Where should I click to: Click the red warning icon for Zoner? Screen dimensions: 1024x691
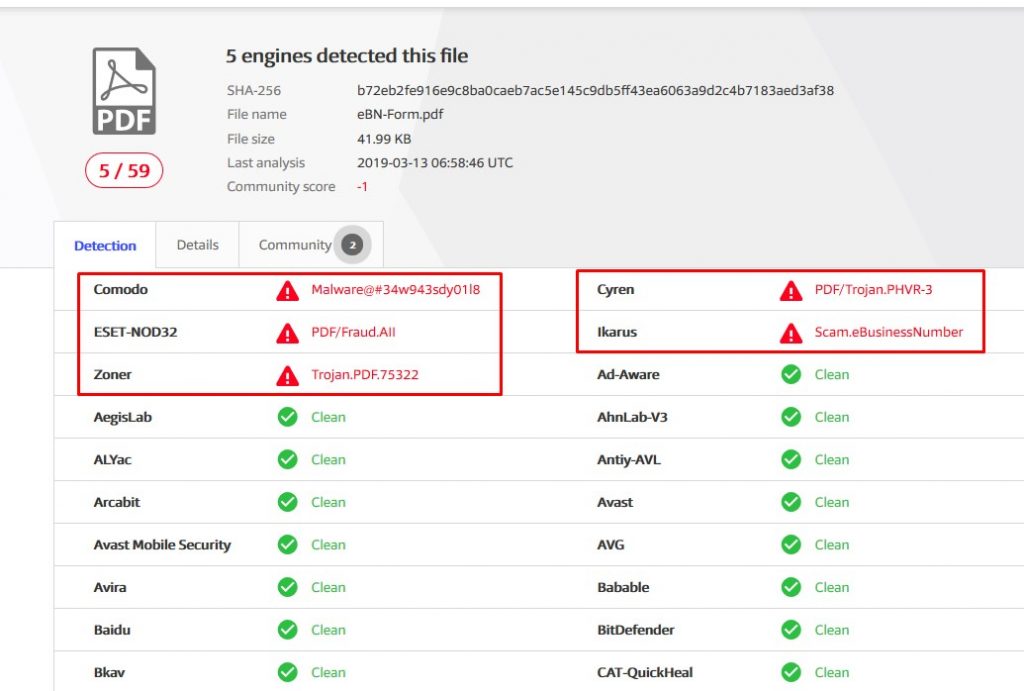point(287,375)
